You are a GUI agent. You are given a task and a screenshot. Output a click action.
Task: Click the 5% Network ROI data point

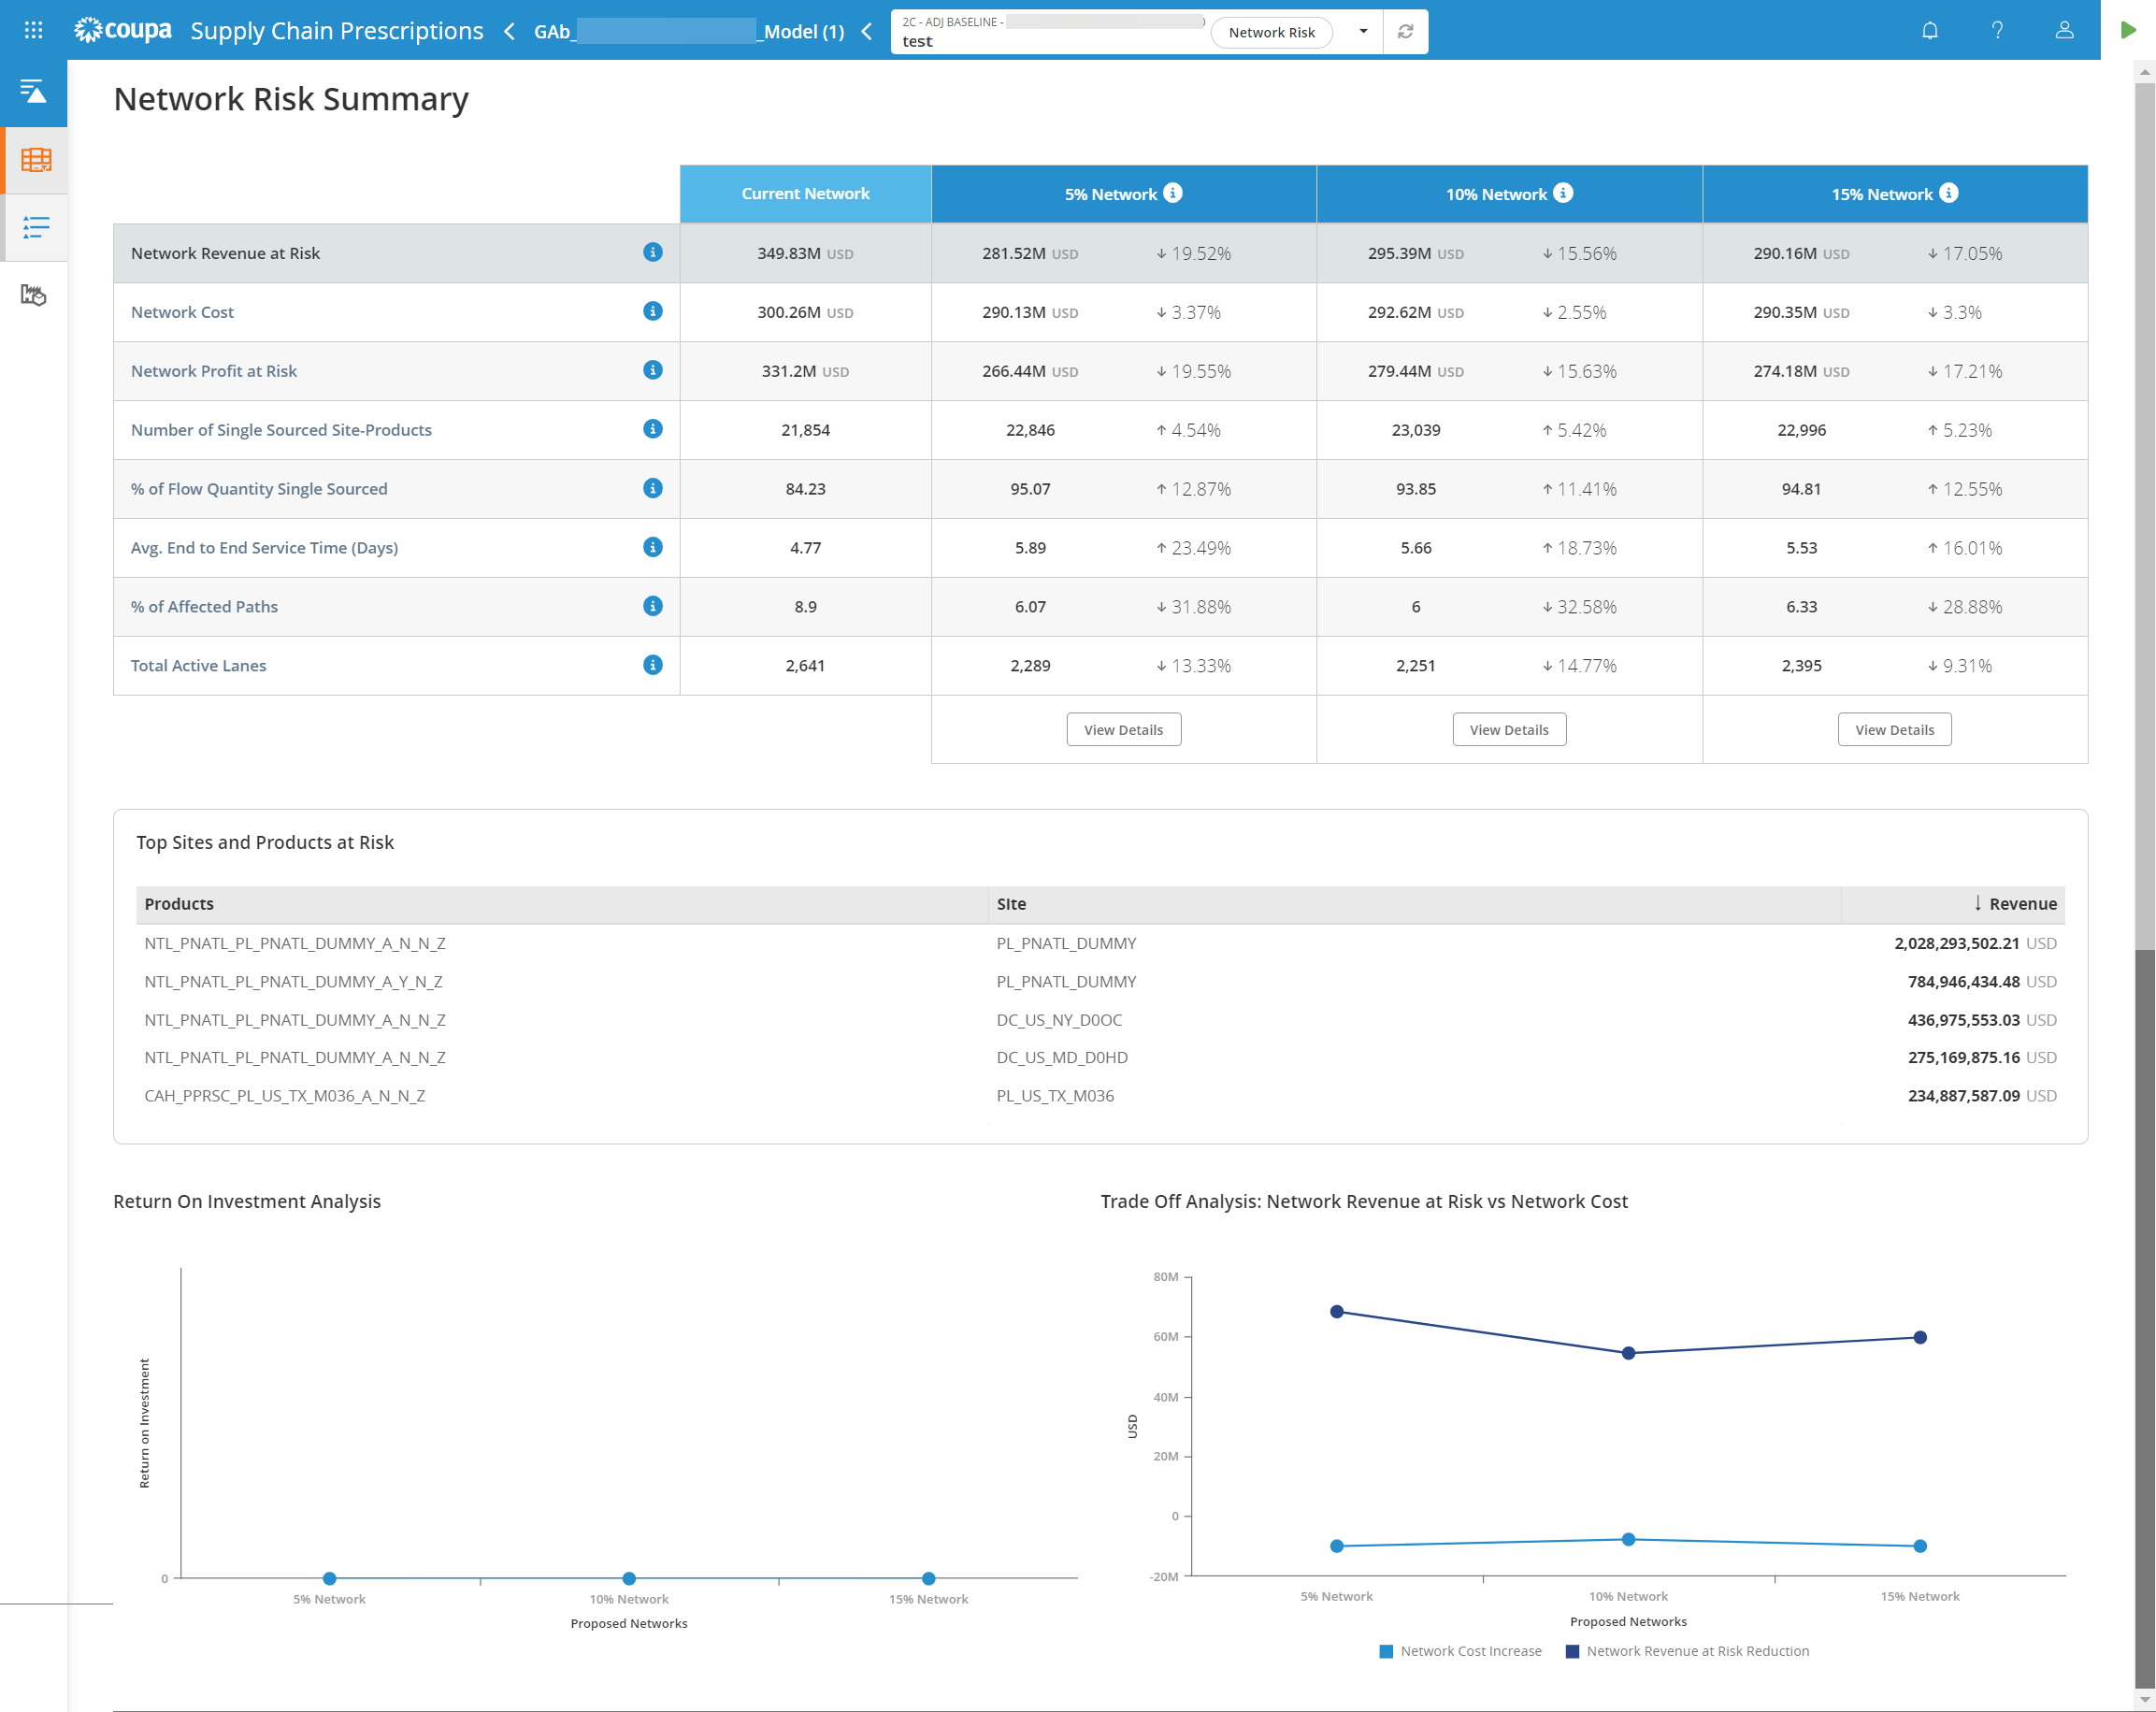click(x=329, y=1578)
